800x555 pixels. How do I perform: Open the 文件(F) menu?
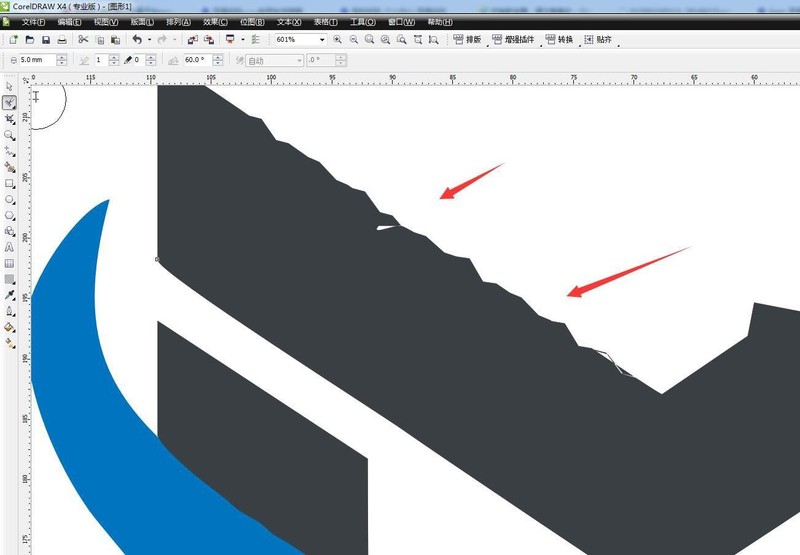33,22
